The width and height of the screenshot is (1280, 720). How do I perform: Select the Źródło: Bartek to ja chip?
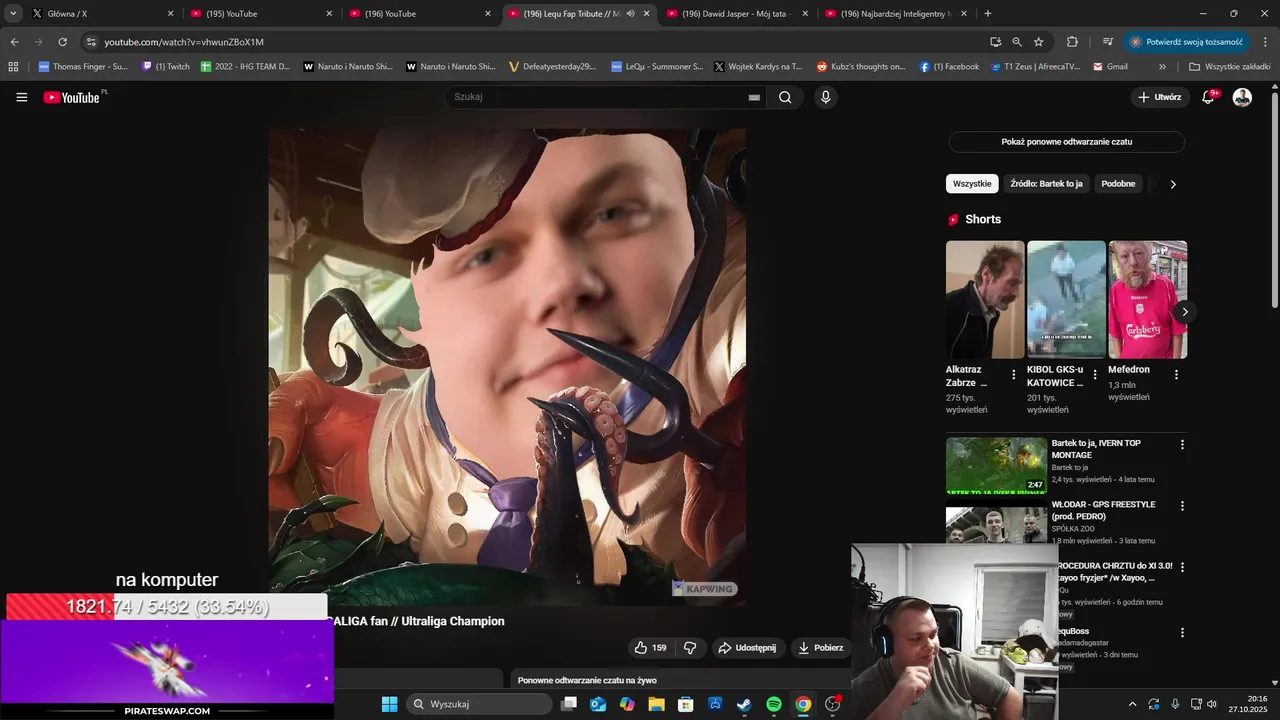(x=1046, y=184)
